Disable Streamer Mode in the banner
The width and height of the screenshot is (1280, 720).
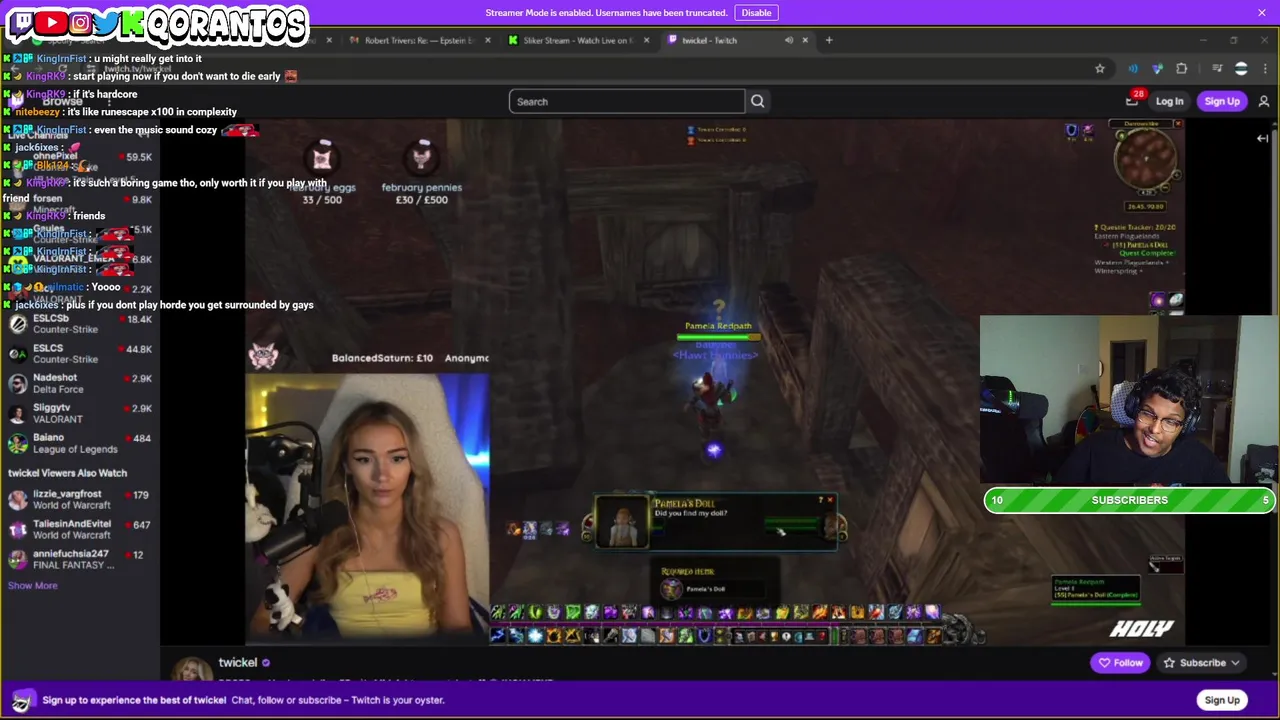pyautogui.click(x=756, y=12)
